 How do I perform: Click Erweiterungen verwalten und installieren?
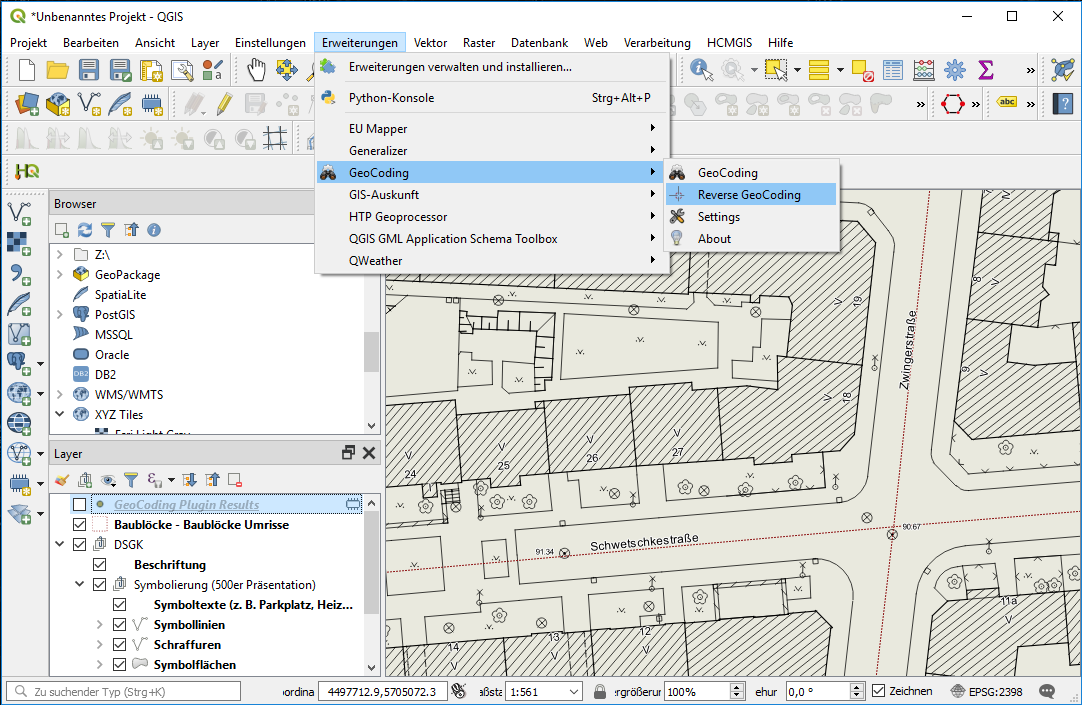click(492, 67)
